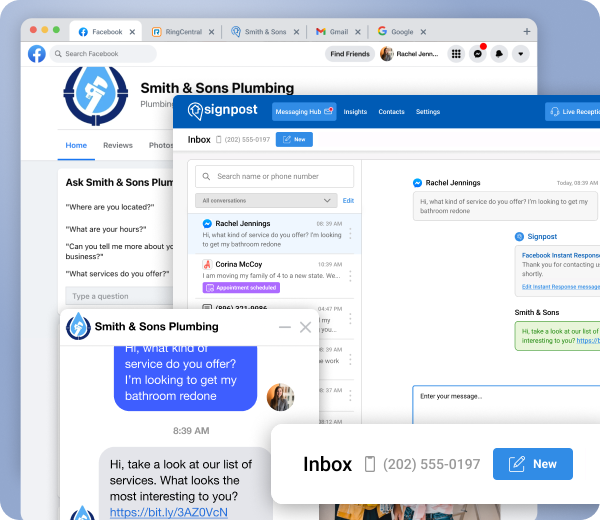Image resolution: width=600 pixels, height=520 pixels.
Task: Close the RingCentral browser tab
Action: [x=211, y=32]
